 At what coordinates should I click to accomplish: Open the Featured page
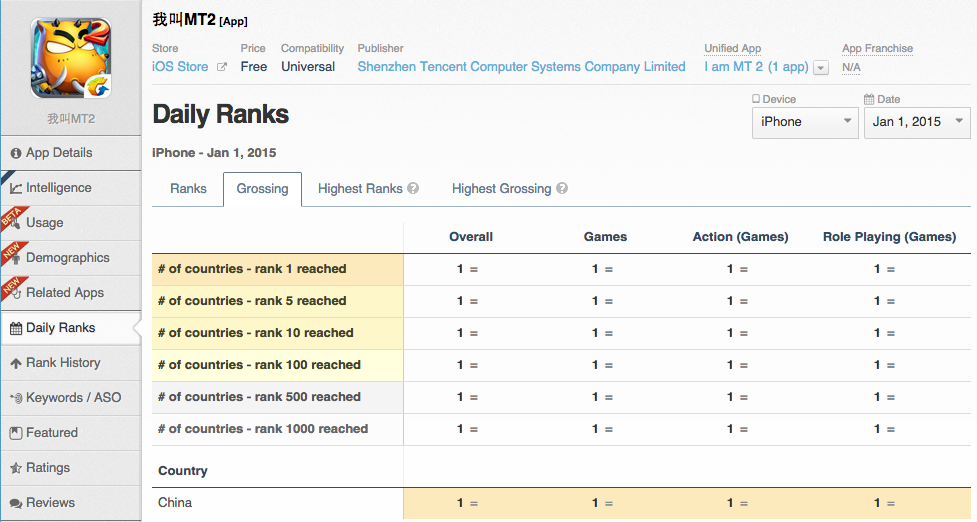point(71,432)
